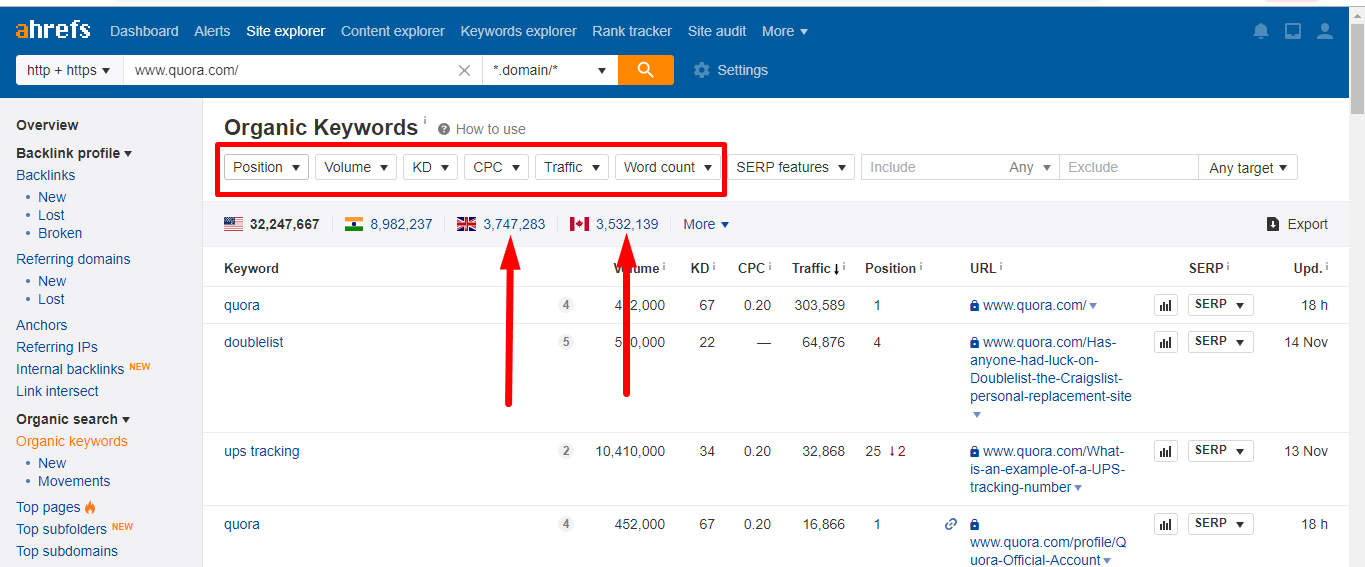1365x567 pixels.
Task: Open Anchors in the sidebar
Action: (x=42, y=325)
